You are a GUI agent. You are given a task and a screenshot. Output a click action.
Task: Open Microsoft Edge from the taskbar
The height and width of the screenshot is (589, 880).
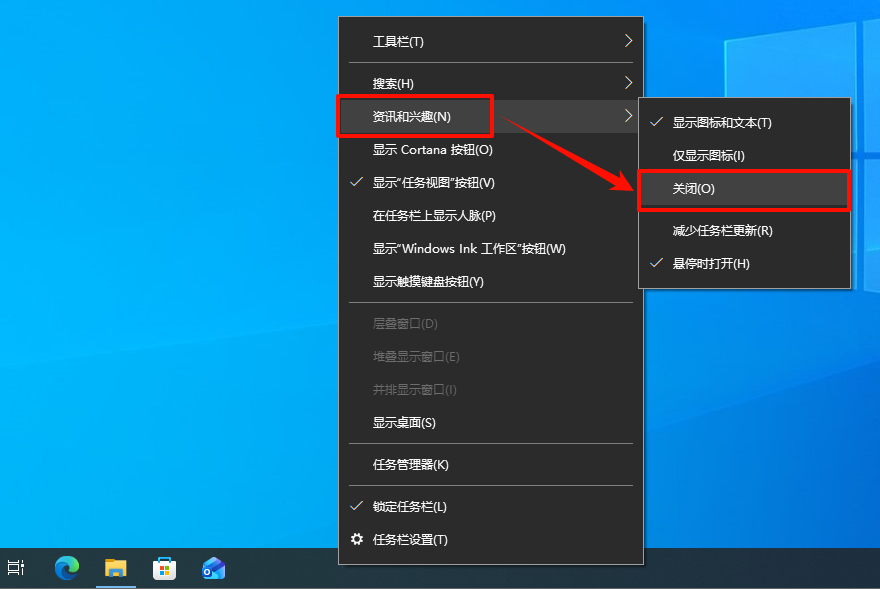click(x=66, y=568)
